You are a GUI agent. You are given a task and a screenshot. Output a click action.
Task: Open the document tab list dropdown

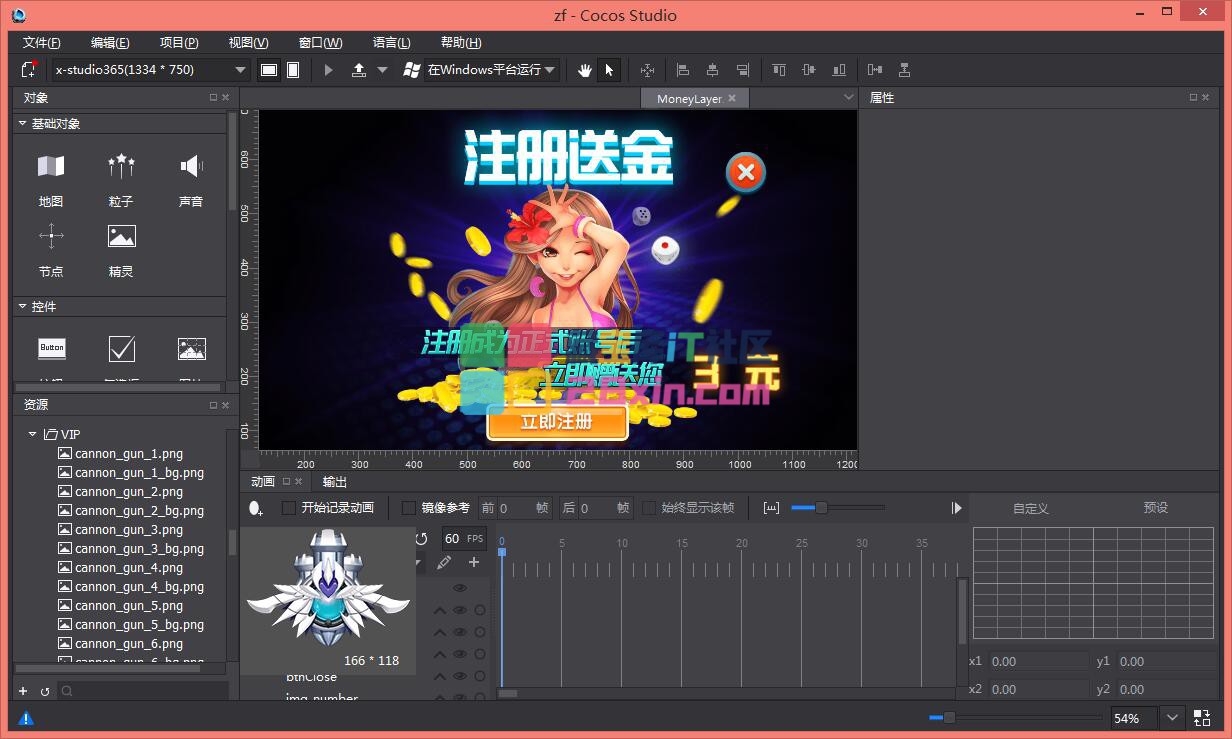pos(849,97)
